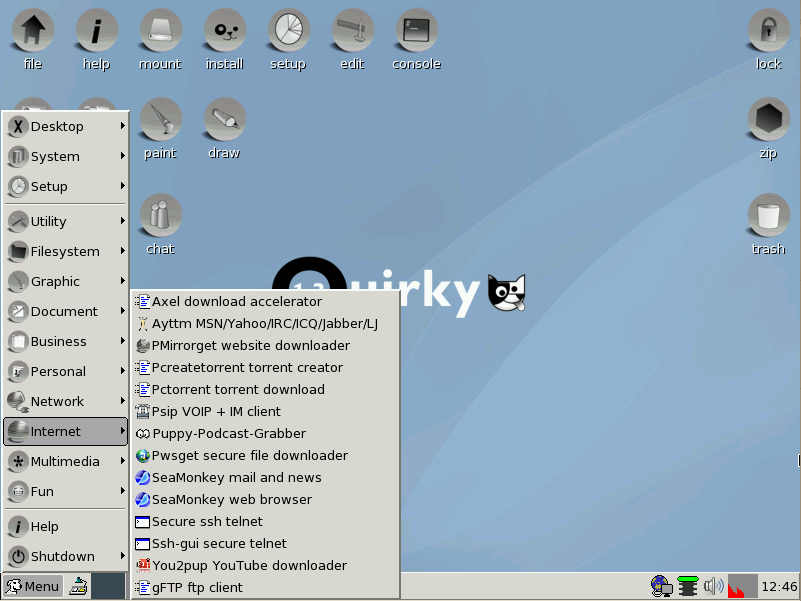Launch Ayttm MSN/Yahoo/IRC/ICQ/Jabber/LJ client
801x601 pixels.
(x=265, y=323)
